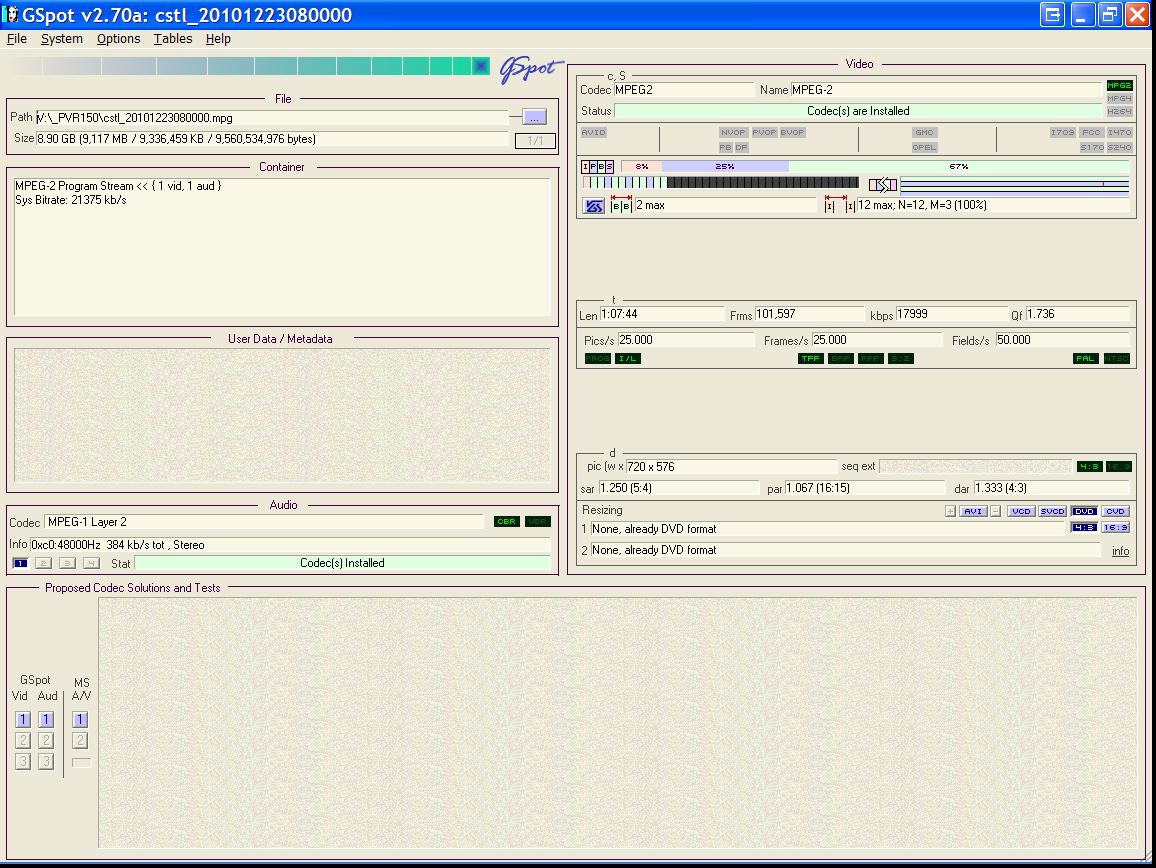Screen dimensions: 1156x868
Task: Select audio stream 1
Action: tap(20, 563)
